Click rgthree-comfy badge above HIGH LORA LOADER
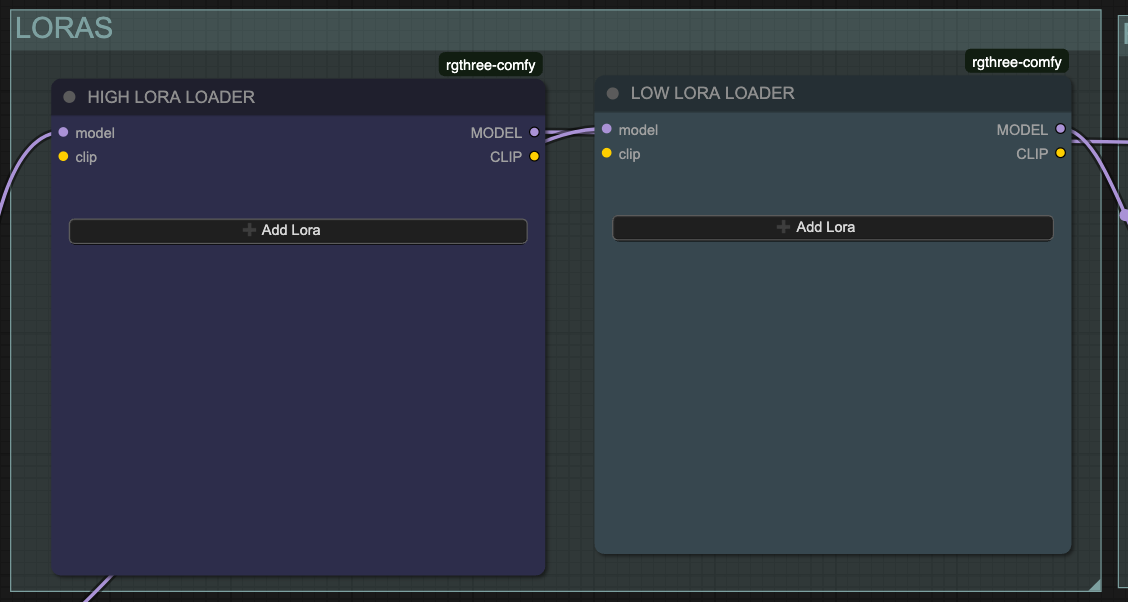This screenshot has width=1128, height=602. point(490,65)
